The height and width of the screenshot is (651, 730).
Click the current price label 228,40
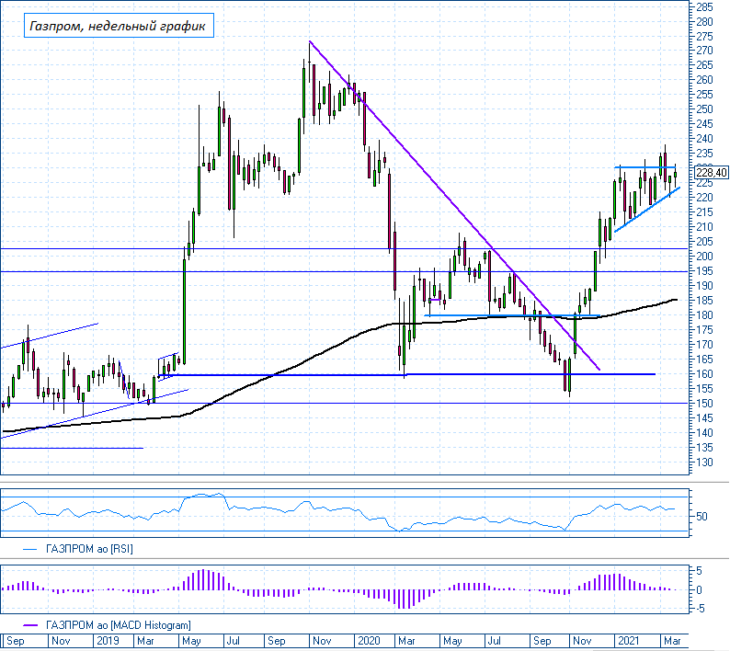pyautogui.click(x=711, y=173)
